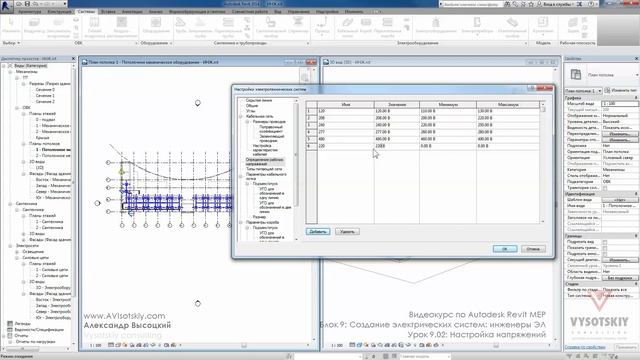Toggle the Показать границы checkbox in Properties

pyautogui.click(x=605, y=248)
